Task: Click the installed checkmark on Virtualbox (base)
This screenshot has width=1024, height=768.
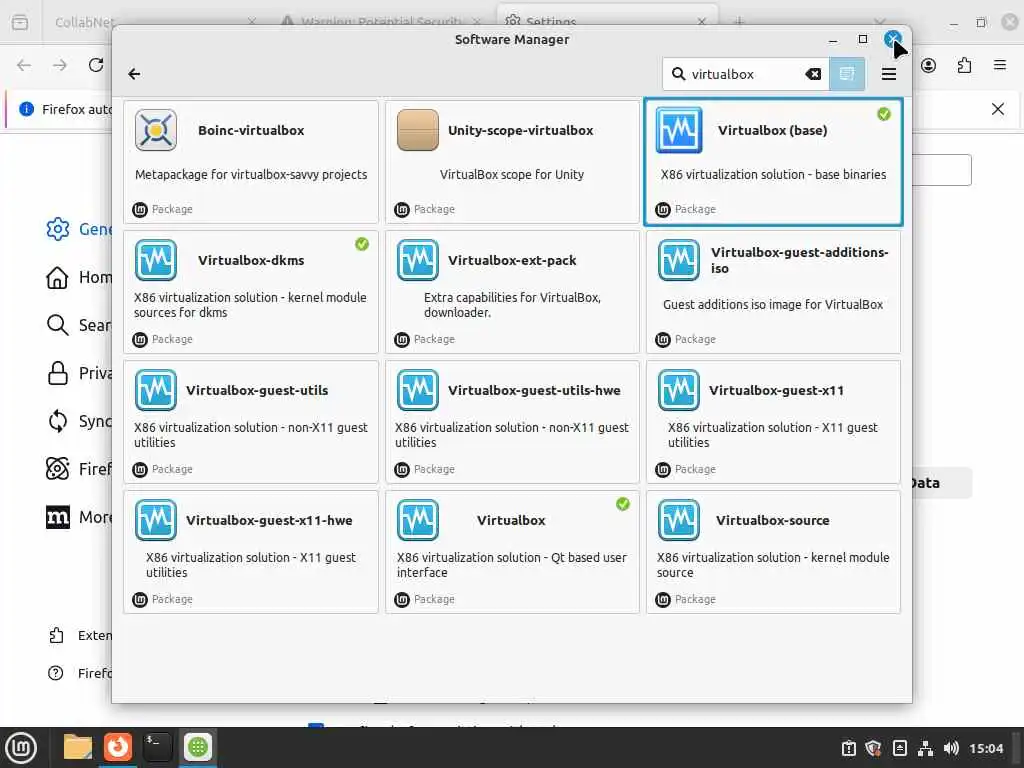Action: click(884, 114)
